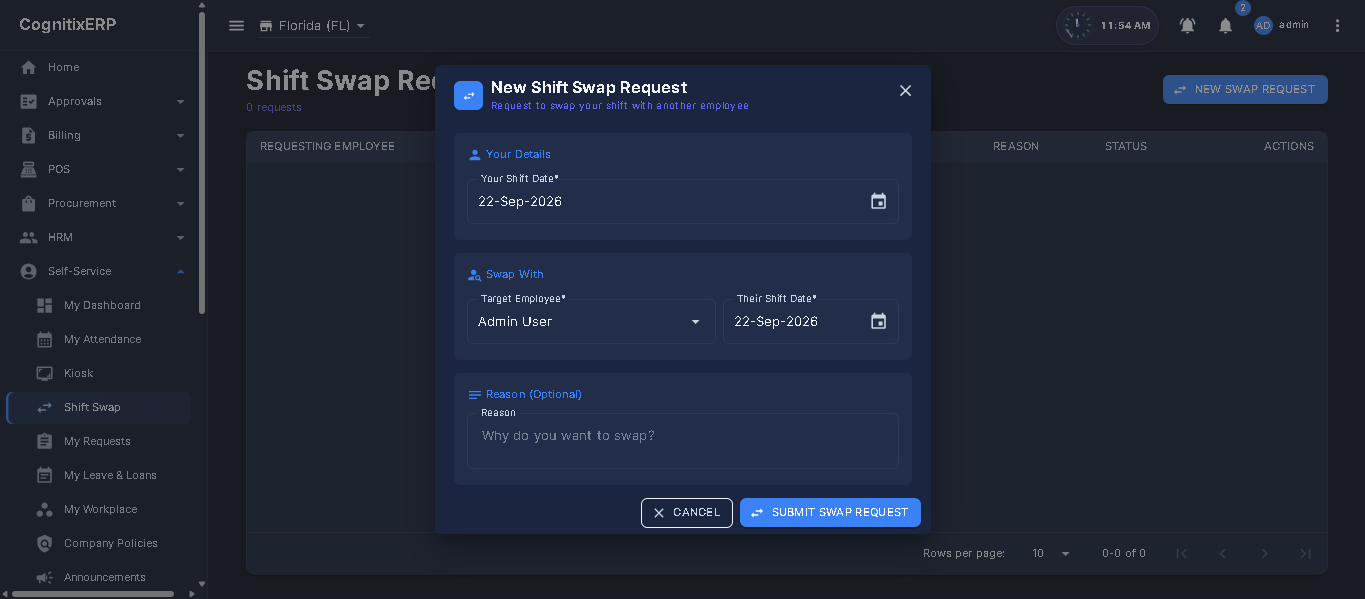Open calendar picker for Their Shift Date
Image resolution: width=1365 pixels, height=599 pixels.
coord(878,321)
